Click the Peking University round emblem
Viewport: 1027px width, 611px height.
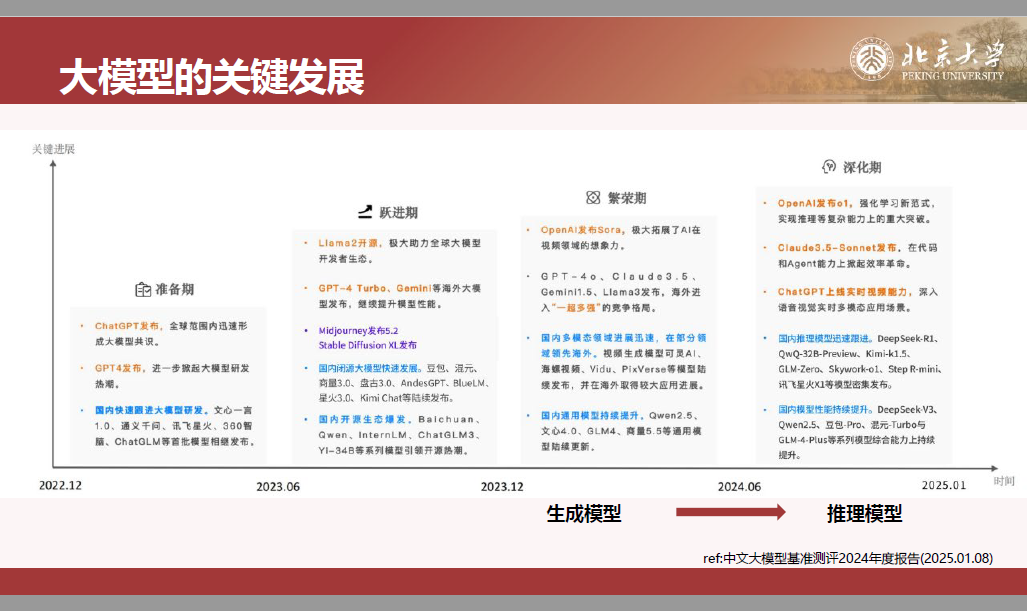pos(871,59)
